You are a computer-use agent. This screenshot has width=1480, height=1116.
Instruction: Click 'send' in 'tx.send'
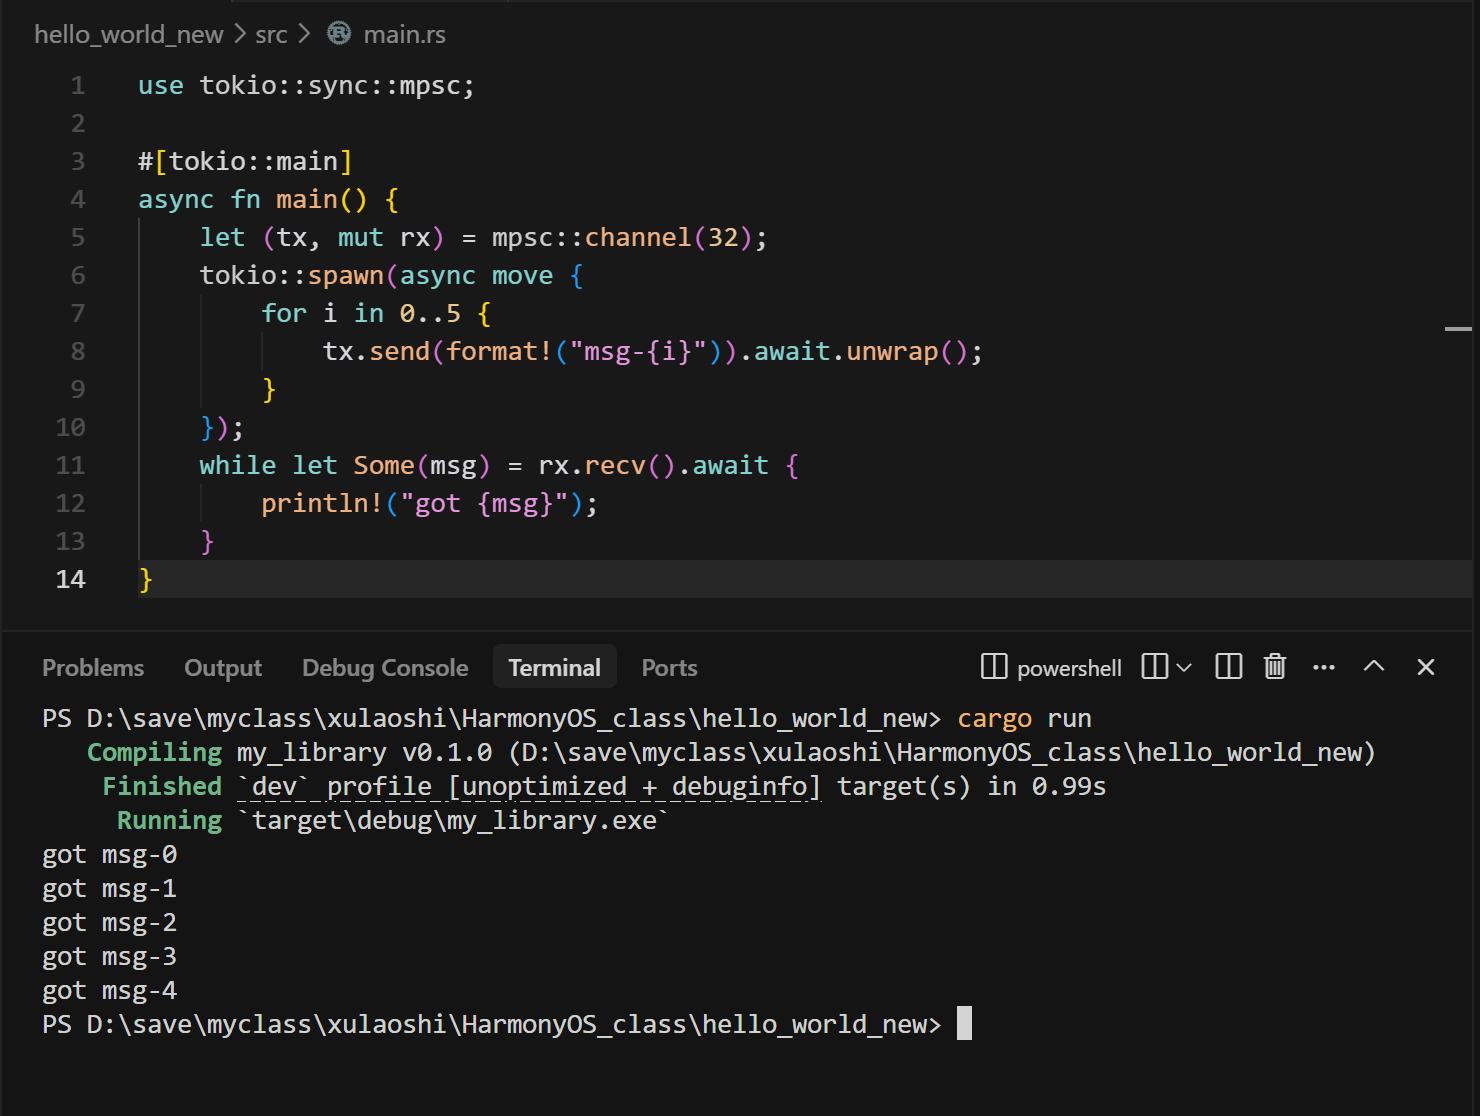tap(400, 352)
